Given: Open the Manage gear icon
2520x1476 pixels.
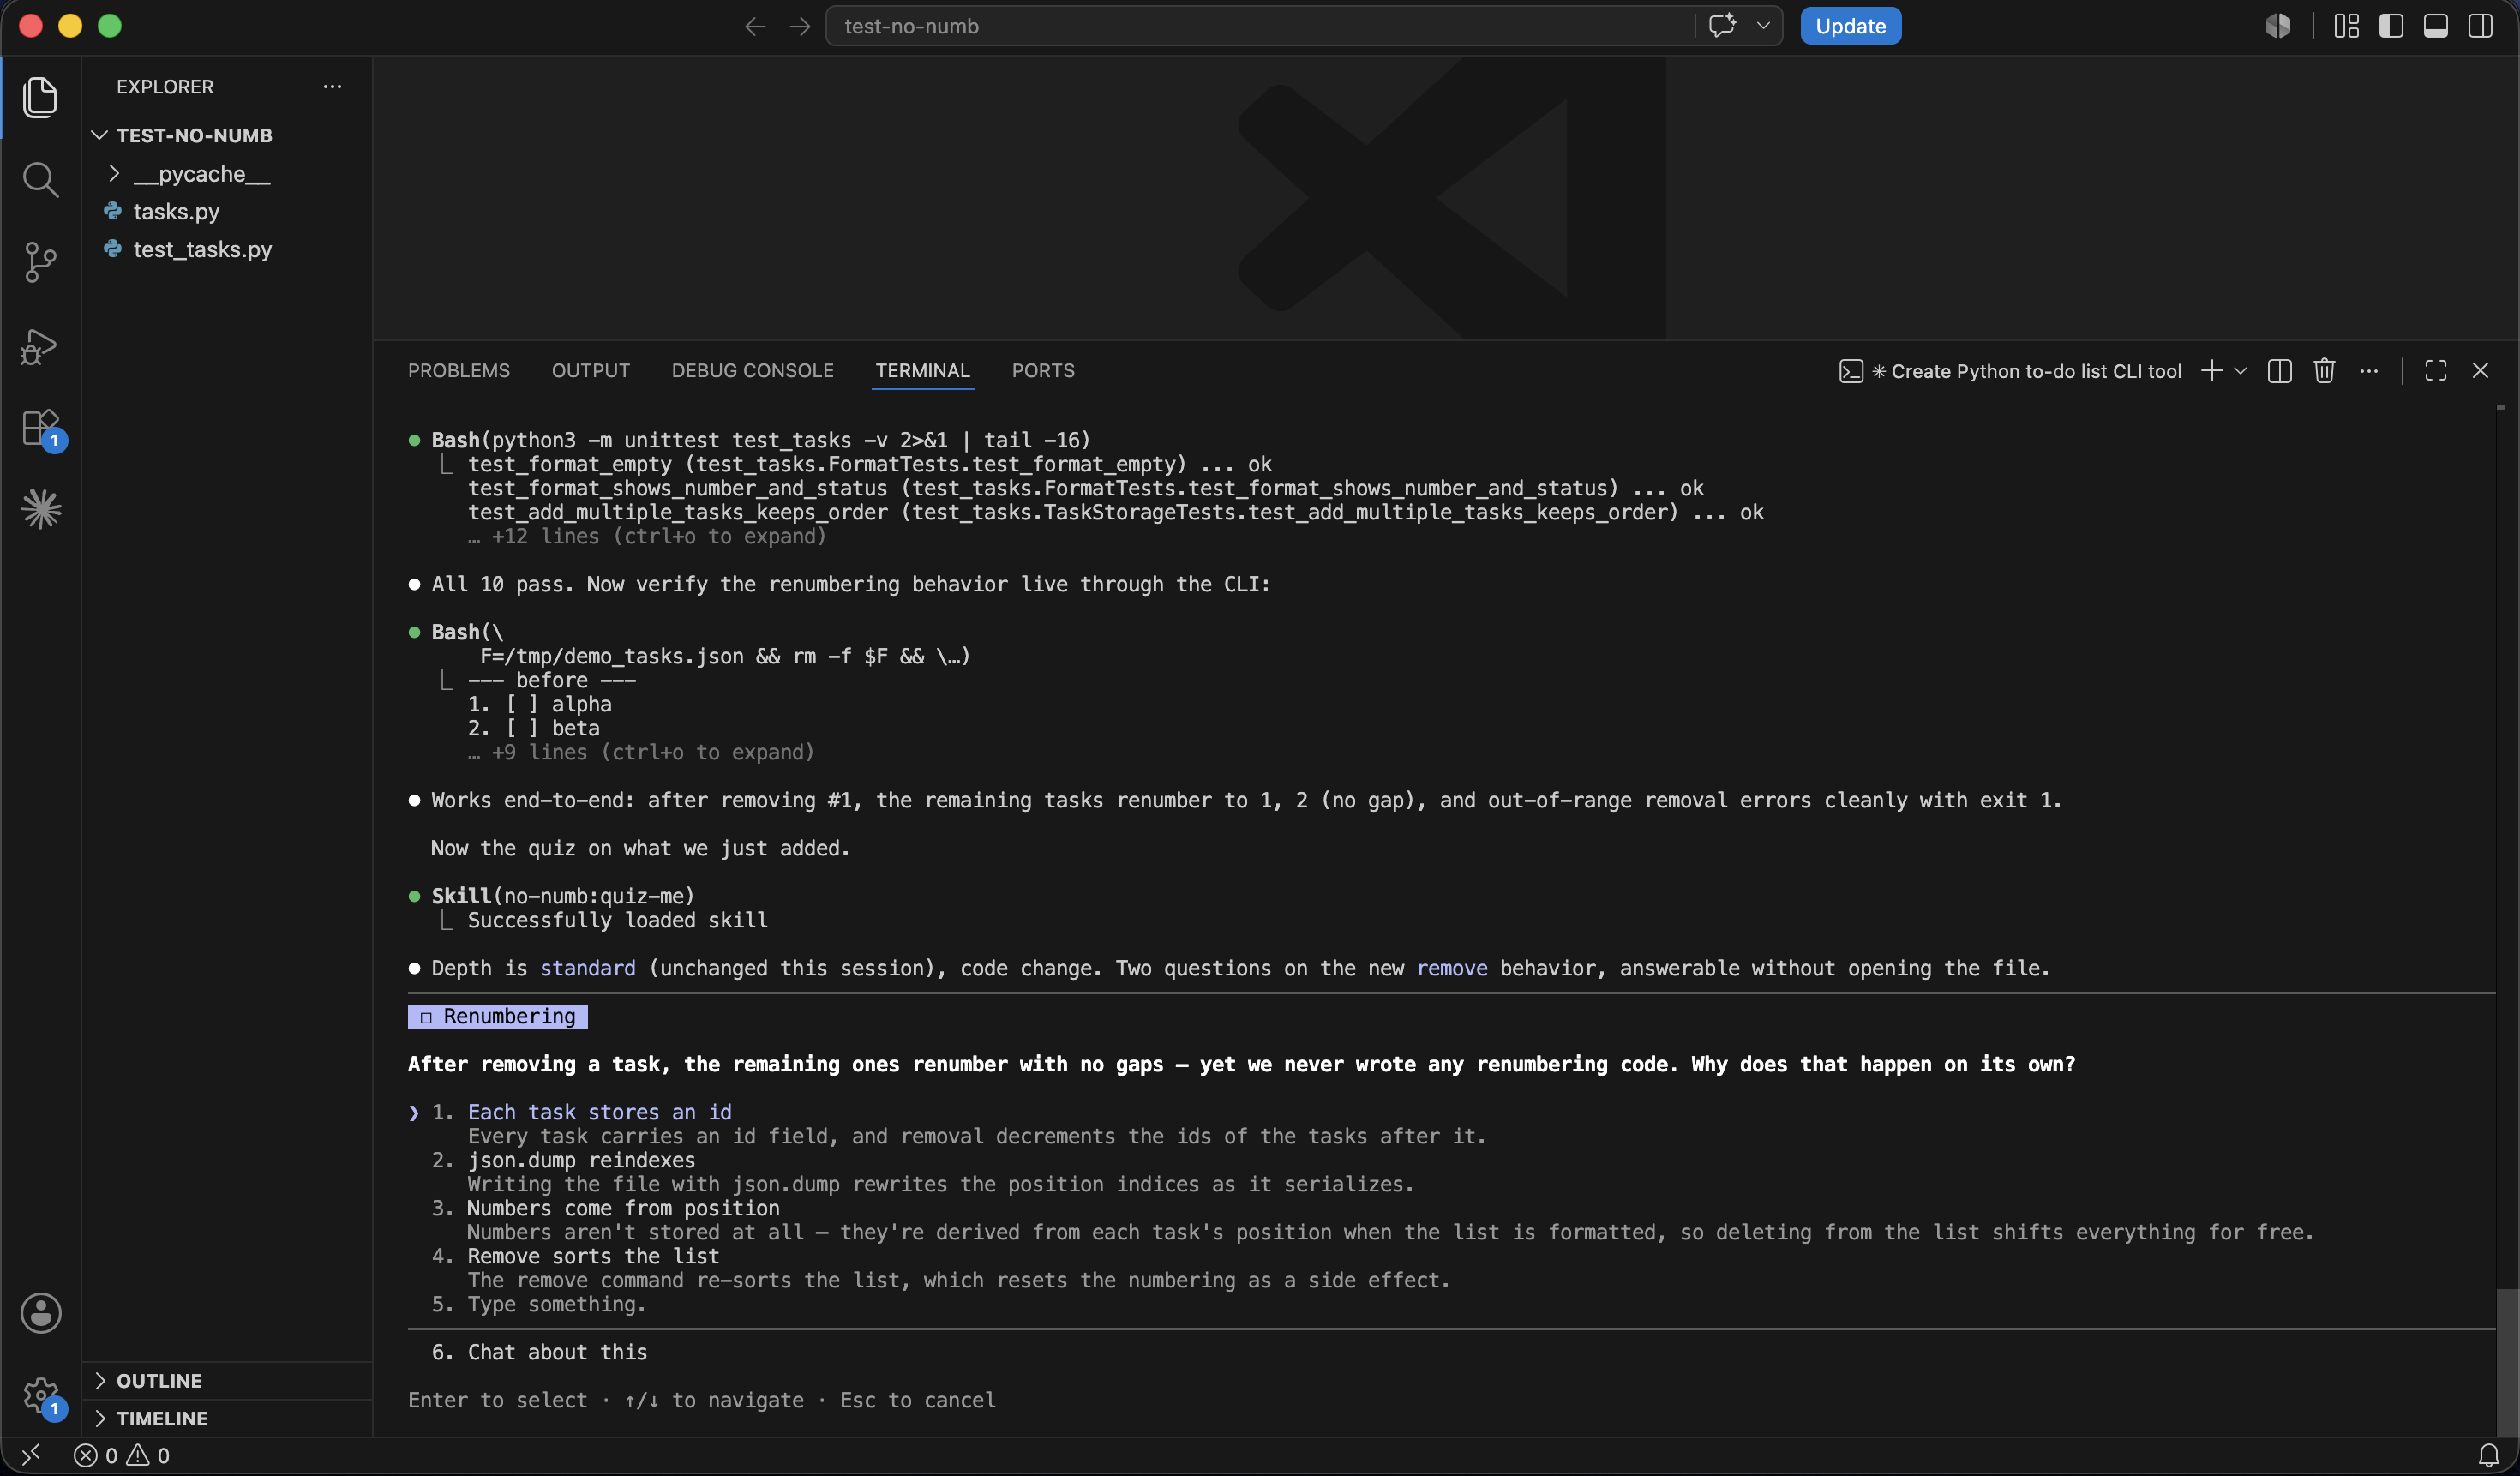Looking at the screenshot, I should [x=40, y=1395].
